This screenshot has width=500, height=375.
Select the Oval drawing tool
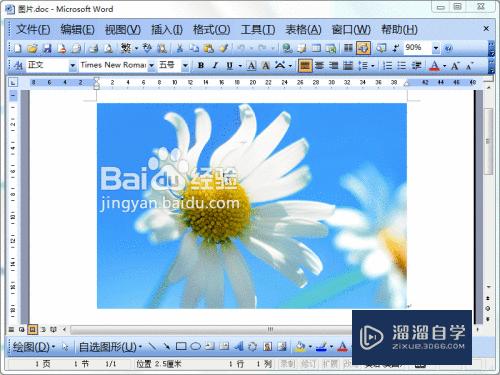pos(196,347)
